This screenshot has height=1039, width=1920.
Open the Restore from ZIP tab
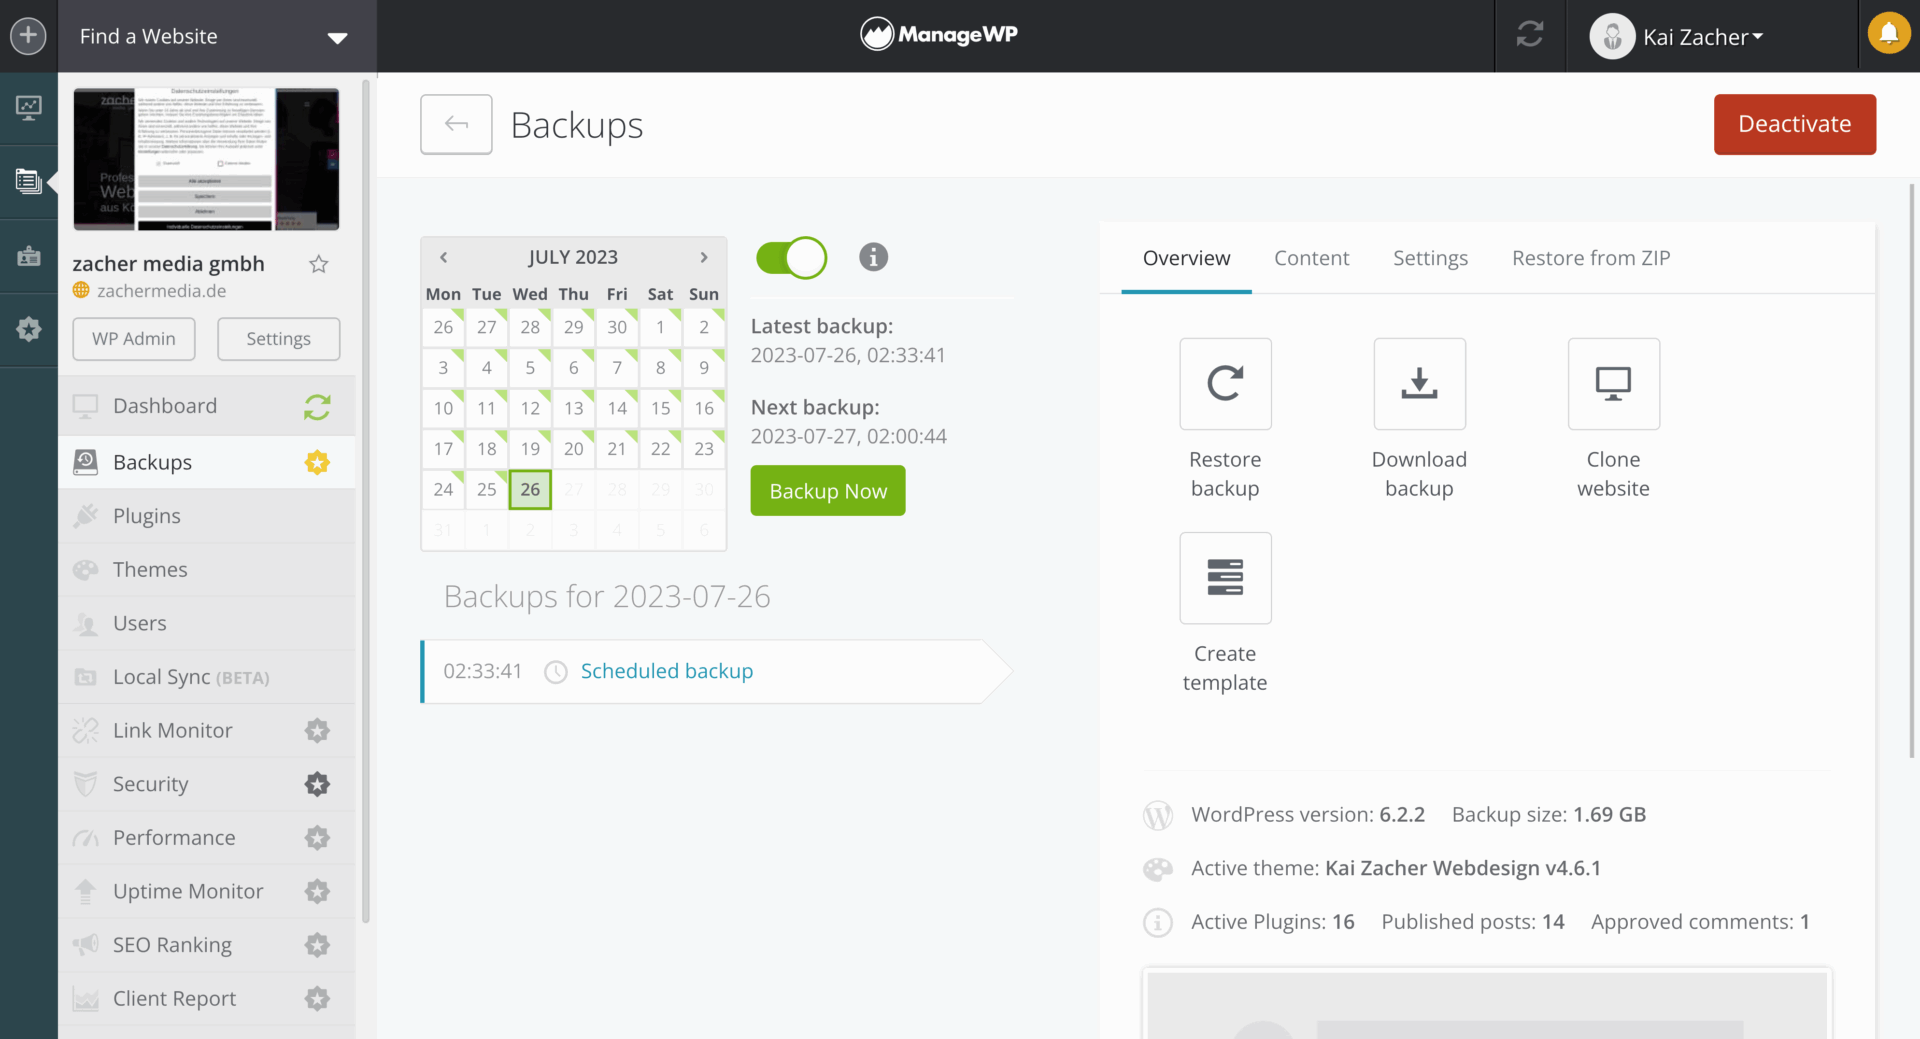(x=1591, y=258)
